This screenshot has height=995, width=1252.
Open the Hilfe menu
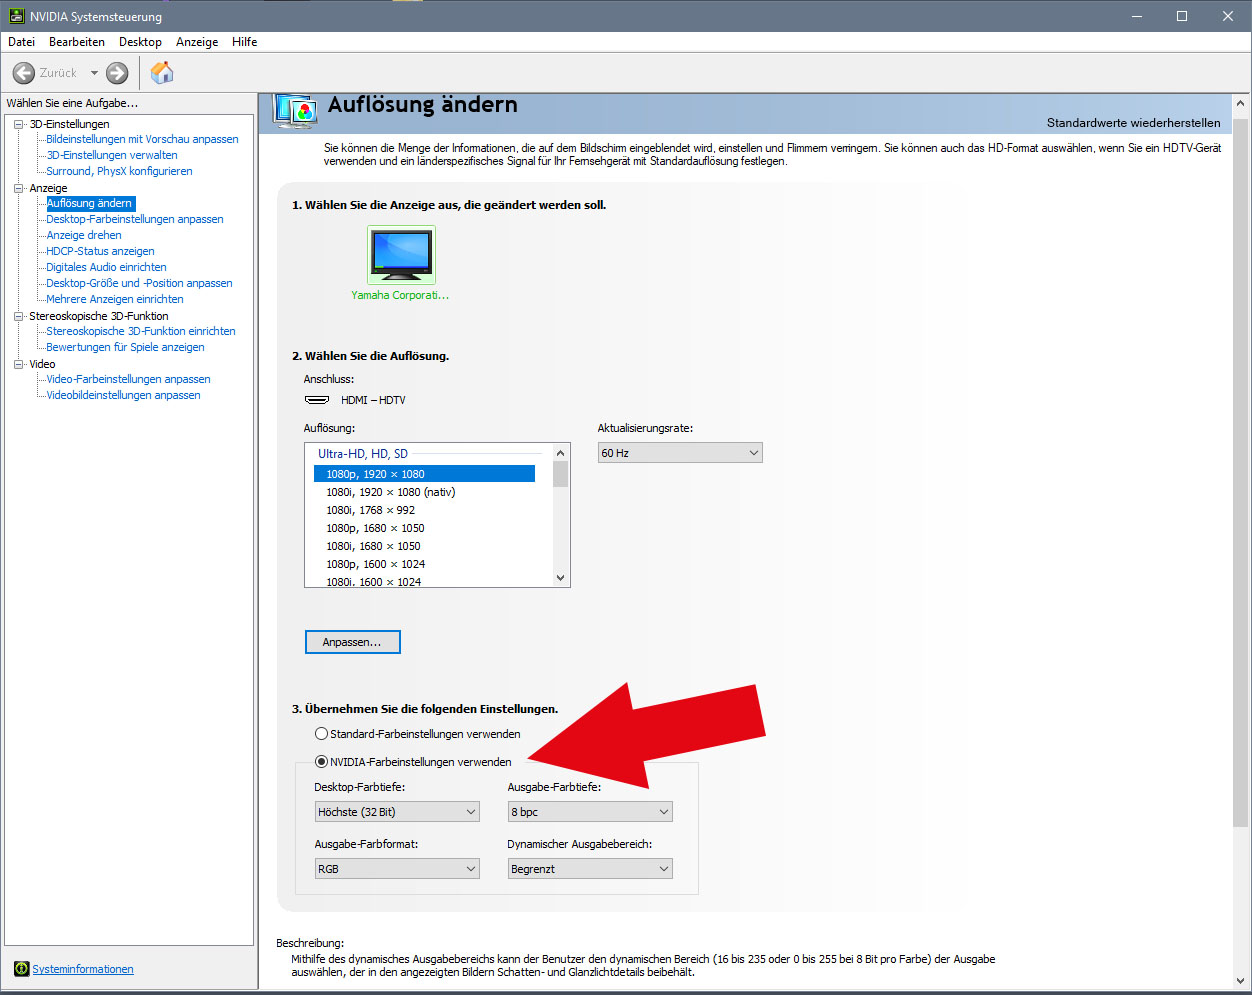click(x=244, y=42)
